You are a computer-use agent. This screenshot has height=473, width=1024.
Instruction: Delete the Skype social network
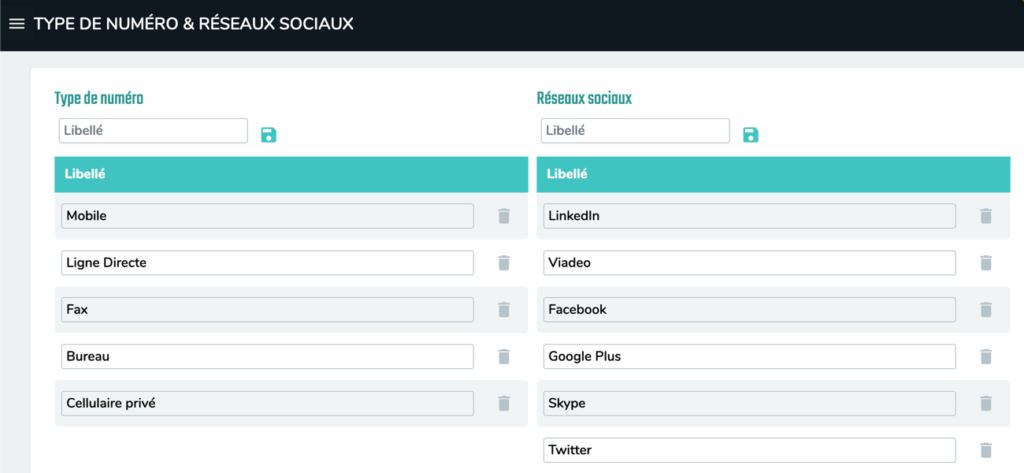[986, 403]
